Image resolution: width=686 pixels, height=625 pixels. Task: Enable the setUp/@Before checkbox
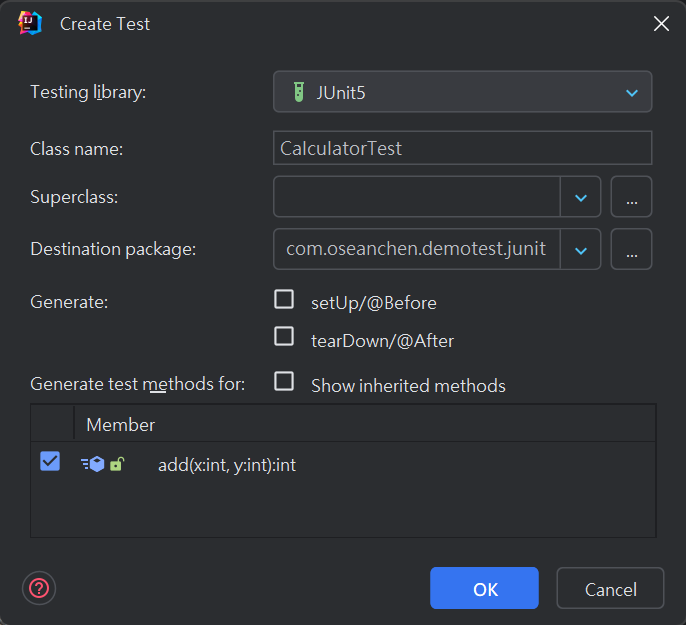285,300
